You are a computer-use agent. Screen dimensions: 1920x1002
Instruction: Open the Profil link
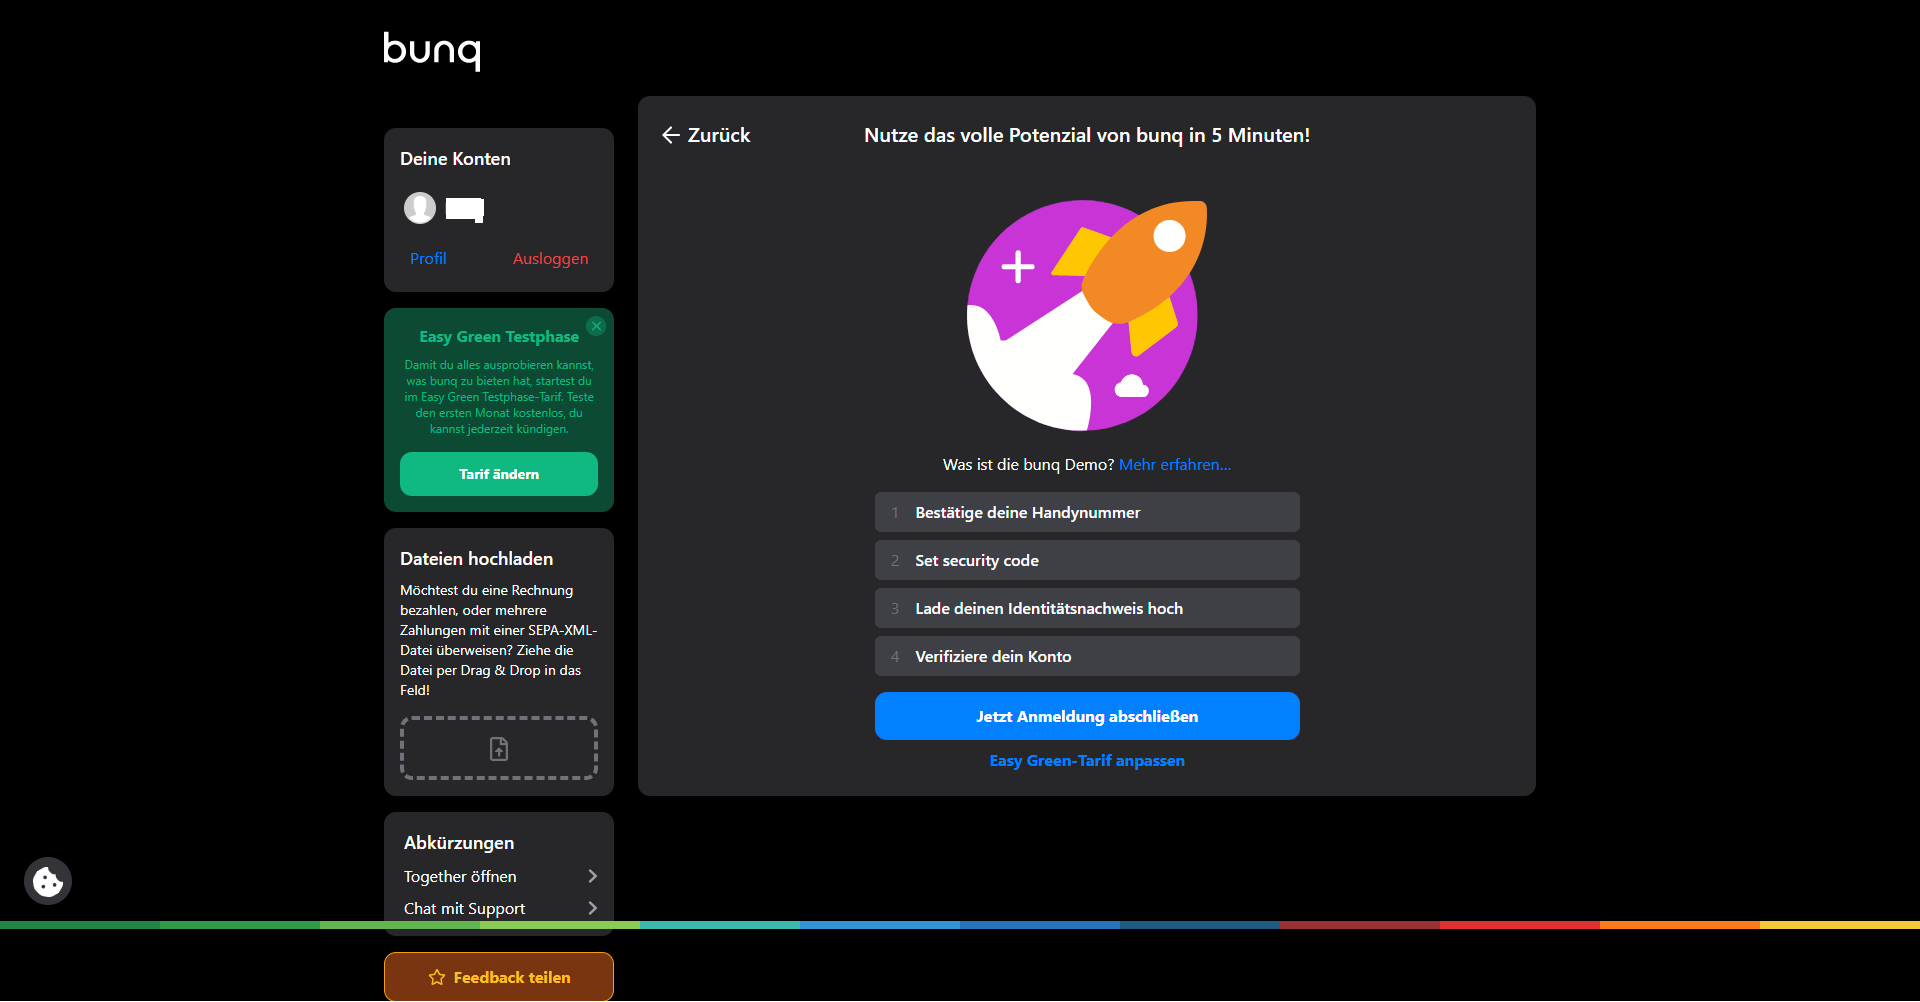(x=428, y=258)
